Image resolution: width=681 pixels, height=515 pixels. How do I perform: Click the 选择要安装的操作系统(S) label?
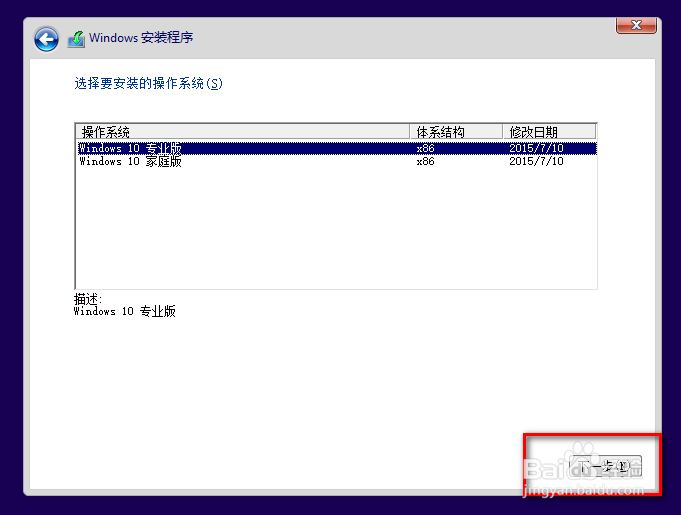click(149, 83)
